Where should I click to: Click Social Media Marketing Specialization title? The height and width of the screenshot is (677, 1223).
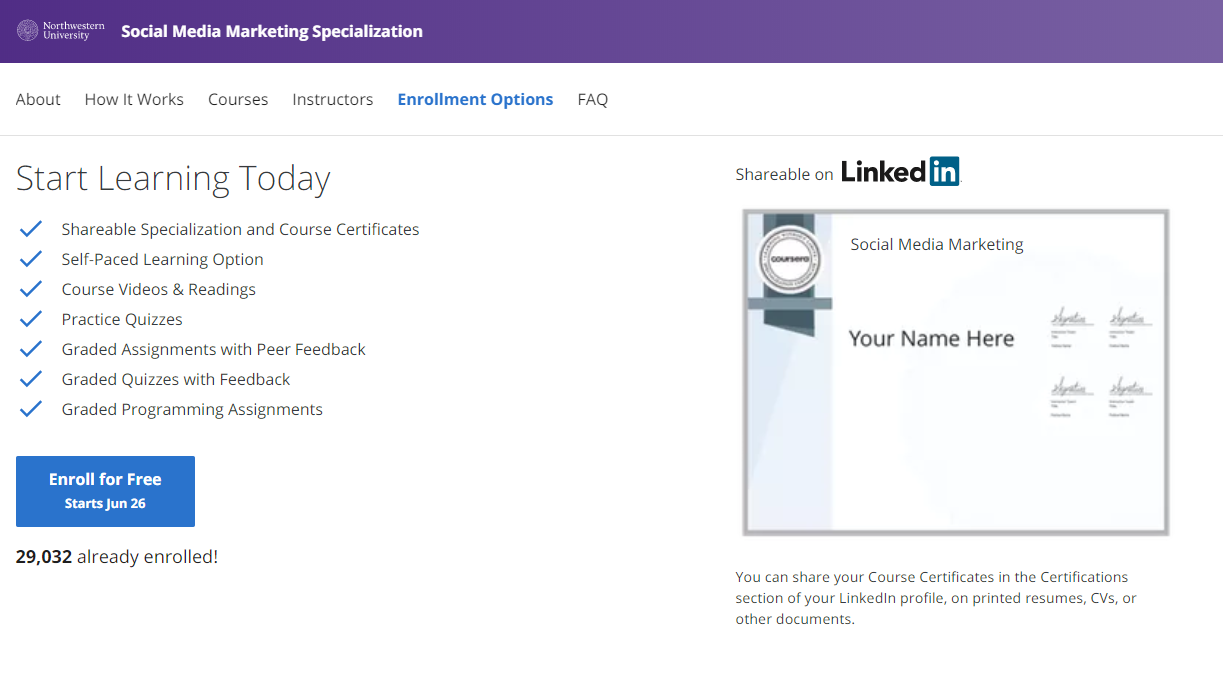click(x=272, y=31)
